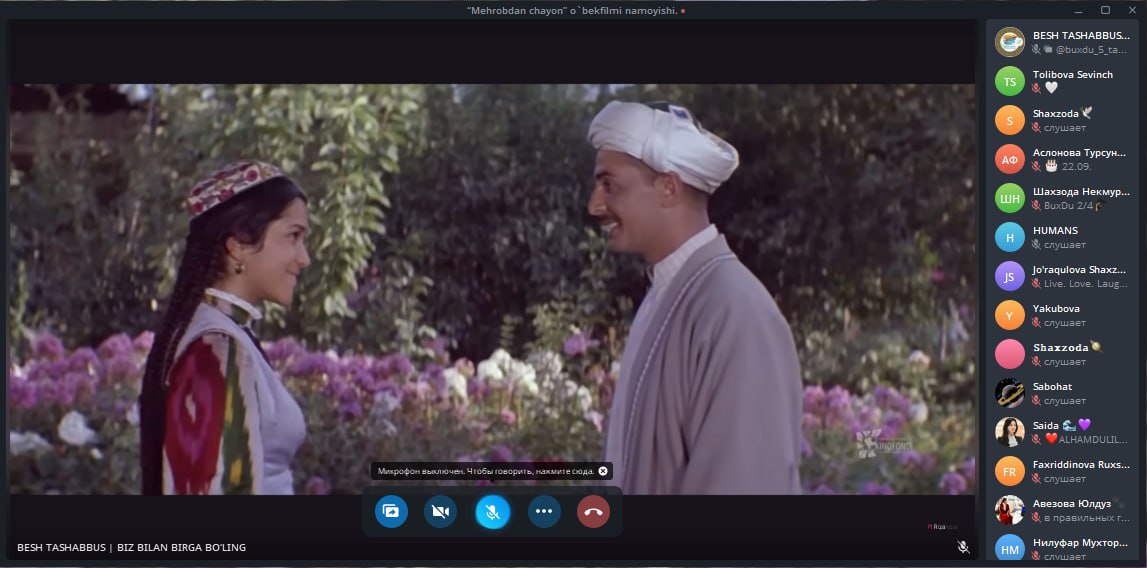Open the BESH TASHABBUS channel avatar
The width and height of the screenshot is (1147, 568).
(x=1009, y=42)
